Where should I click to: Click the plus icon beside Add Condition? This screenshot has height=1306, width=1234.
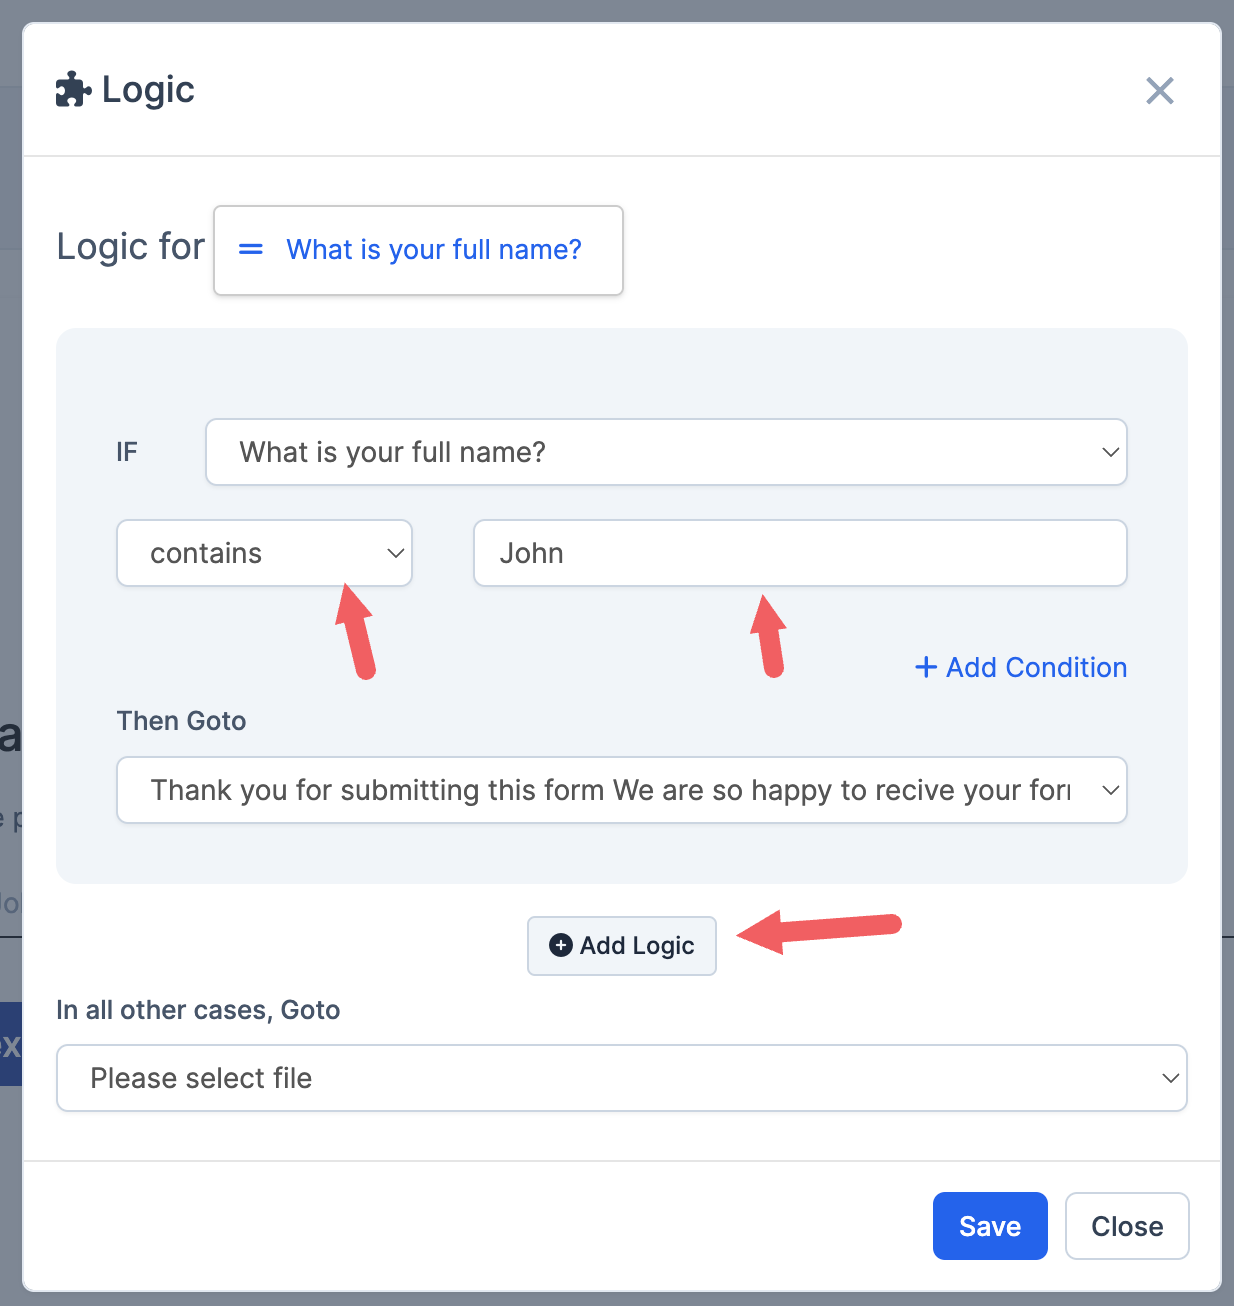926,667
